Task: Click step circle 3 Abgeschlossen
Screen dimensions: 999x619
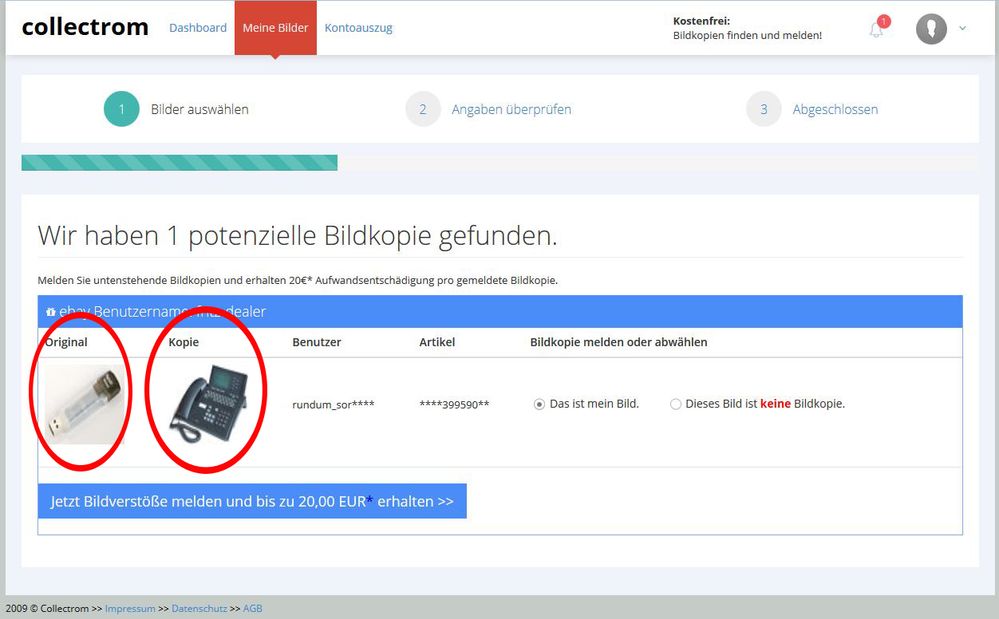Action: pyautogui.click(x=763, y=109)
